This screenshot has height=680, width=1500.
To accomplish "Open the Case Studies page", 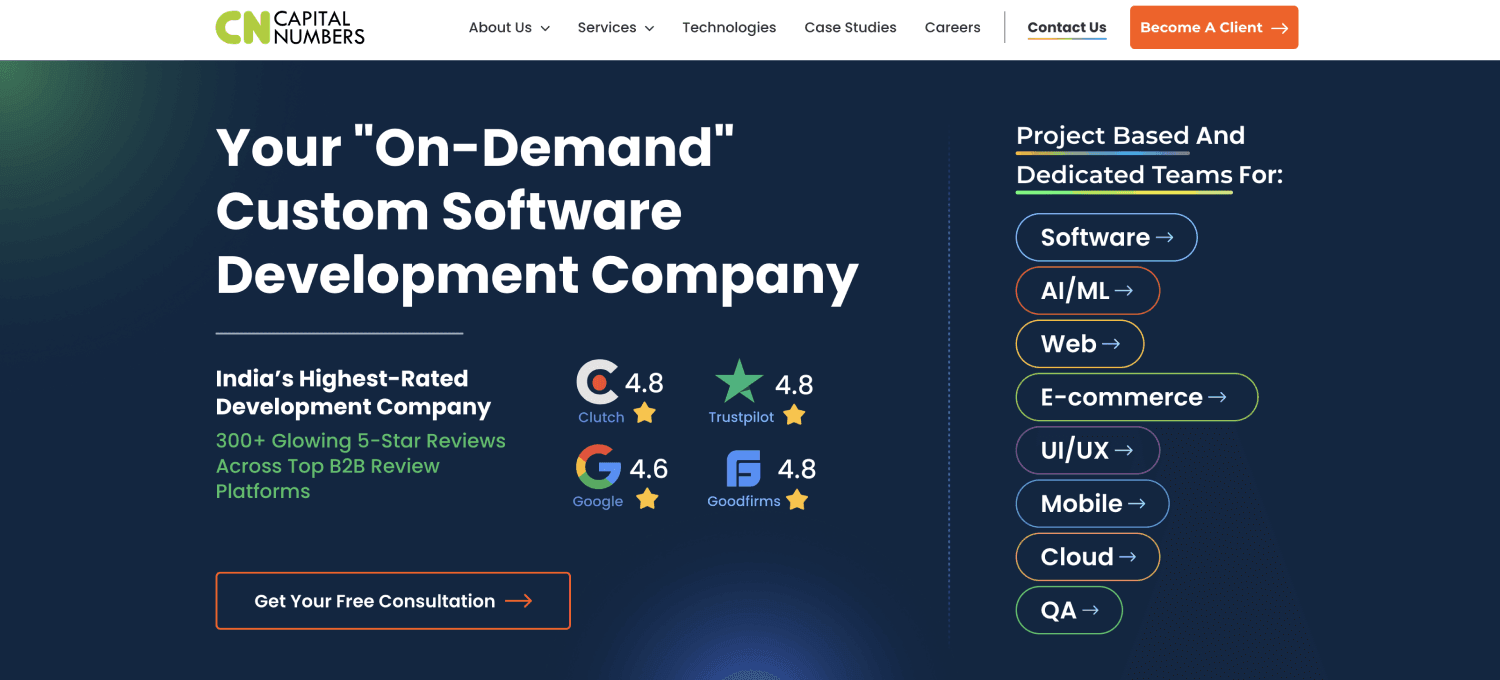I will coord(850,28).
